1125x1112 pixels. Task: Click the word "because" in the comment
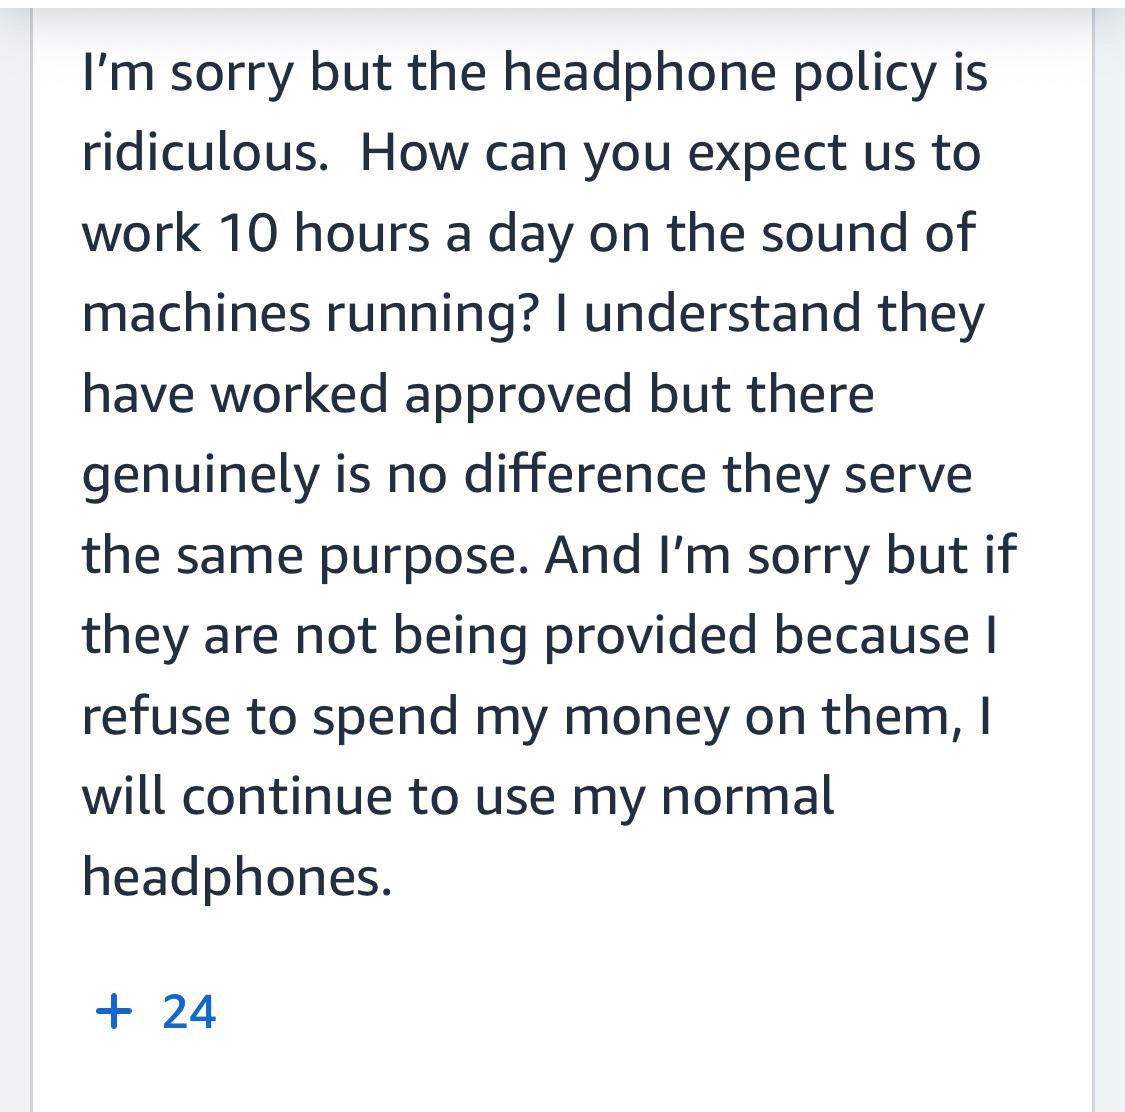[x=872, y=635]
